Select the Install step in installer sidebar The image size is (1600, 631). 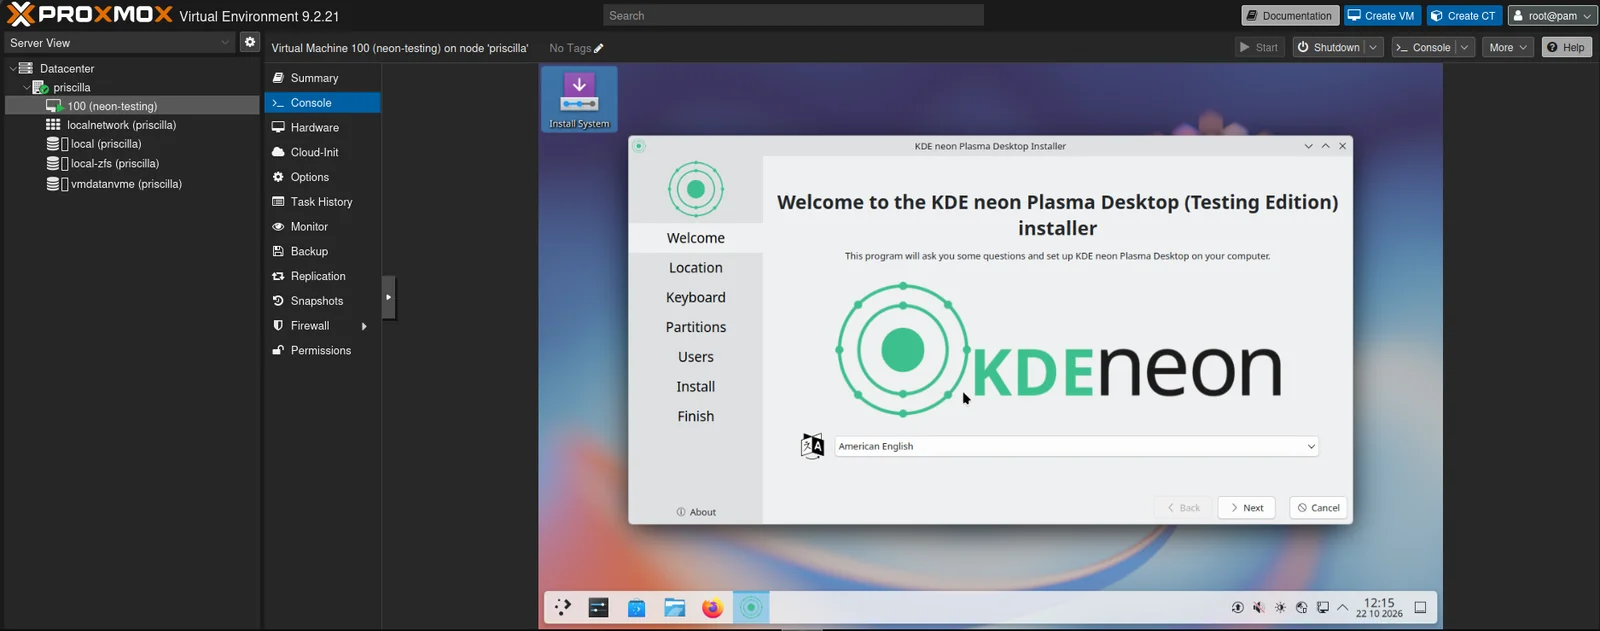[x=696, y=387]
